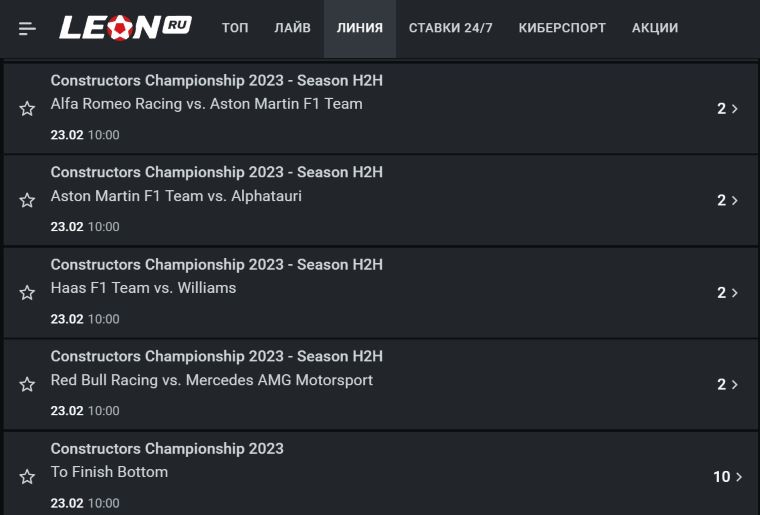Switch to the ТОП tab
The image size is (760, 515).
coord(235,28)
